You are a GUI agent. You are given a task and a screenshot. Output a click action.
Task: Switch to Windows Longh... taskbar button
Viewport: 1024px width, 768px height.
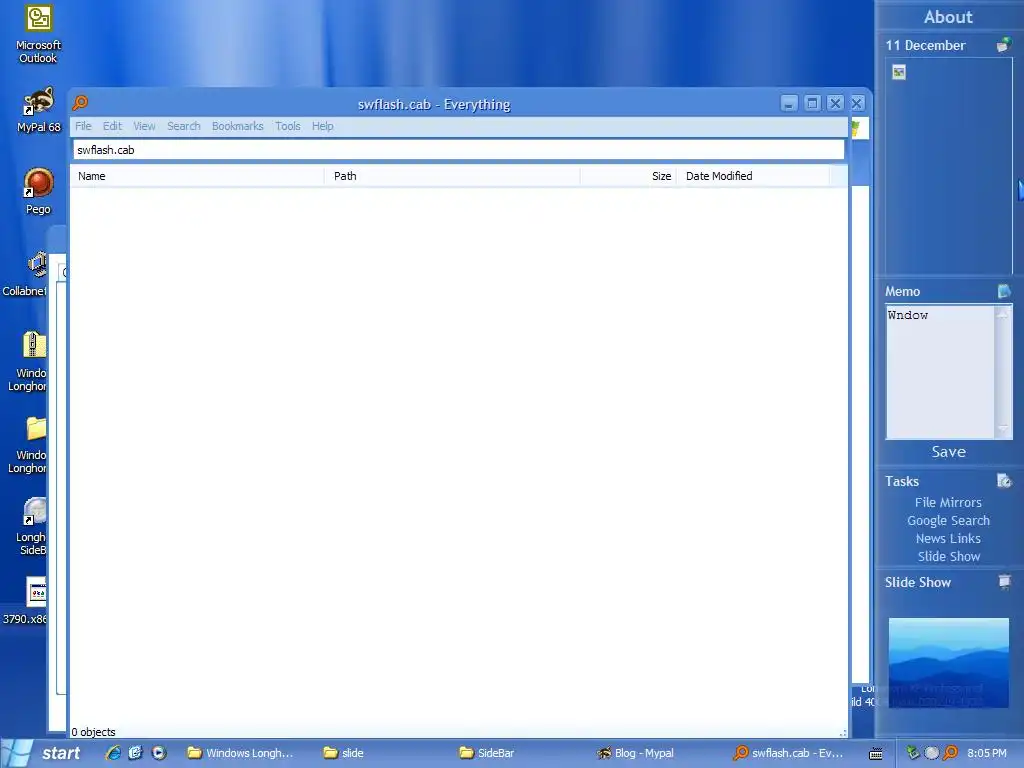[x=240, y=753]
